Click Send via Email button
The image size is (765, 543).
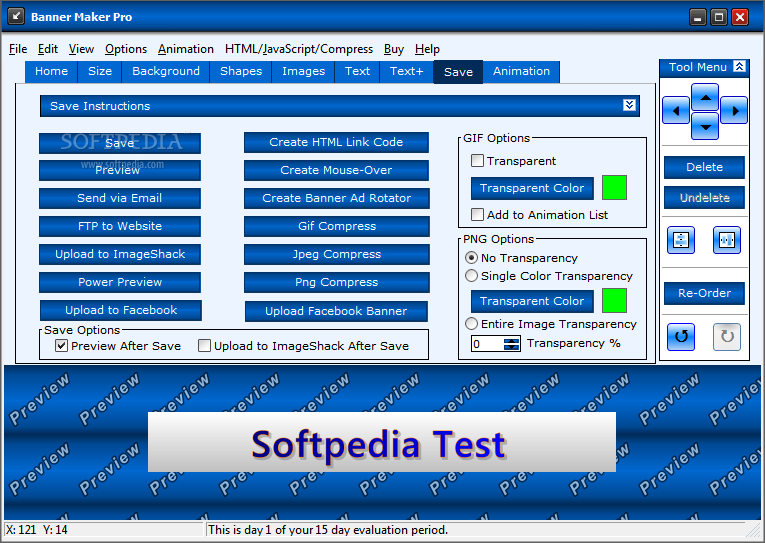120,198
